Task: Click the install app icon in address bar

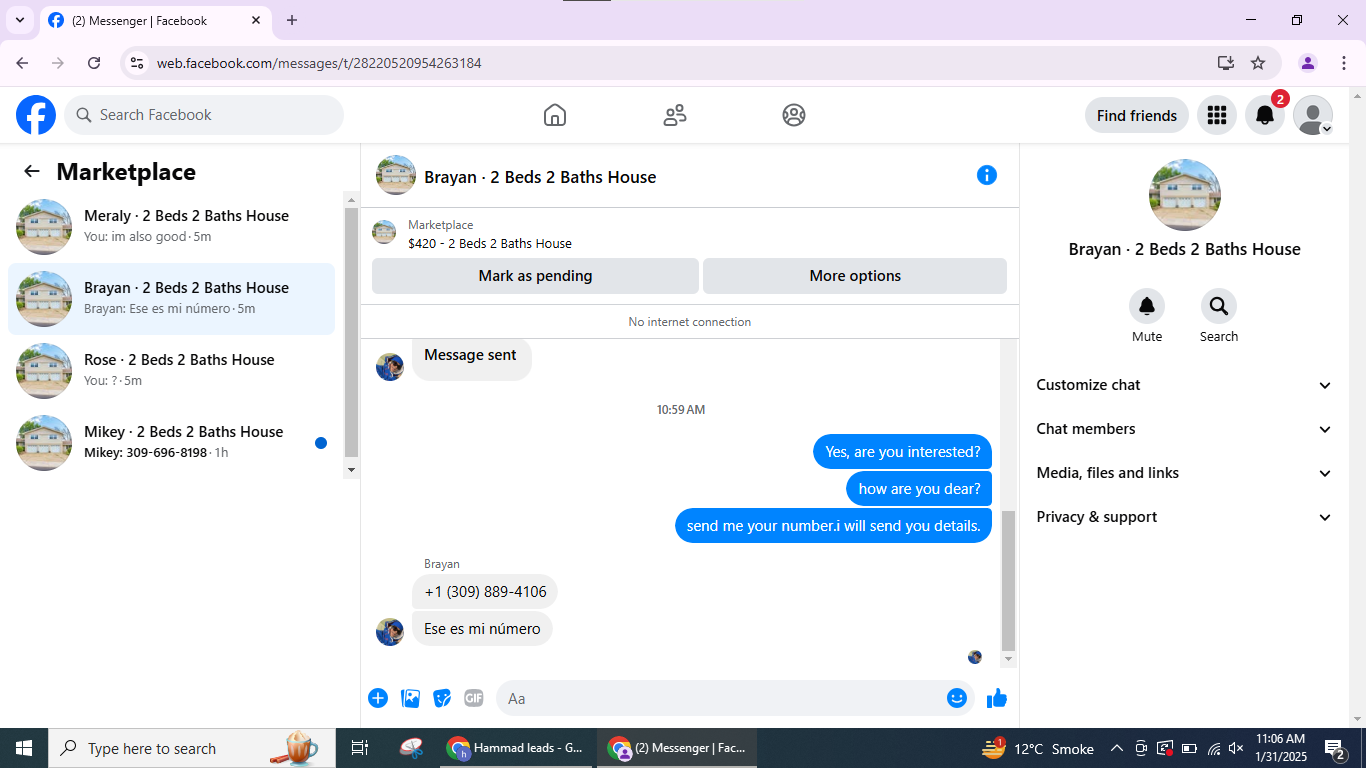Action: coord(1226,63)
